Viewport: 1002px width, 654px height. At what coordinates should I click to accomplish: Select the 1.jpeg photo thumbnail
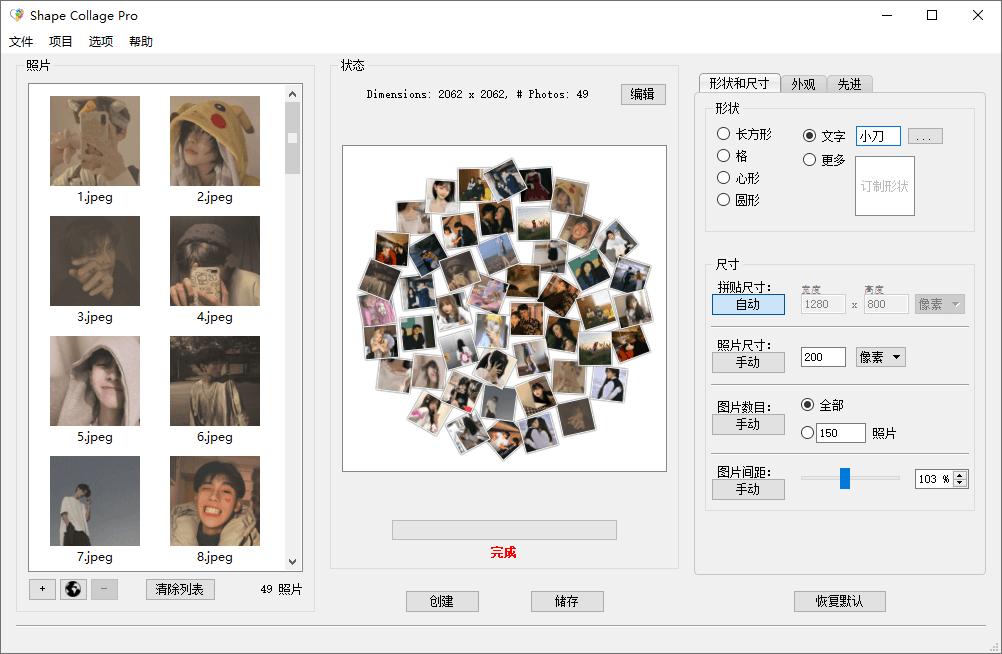point(95,141)
